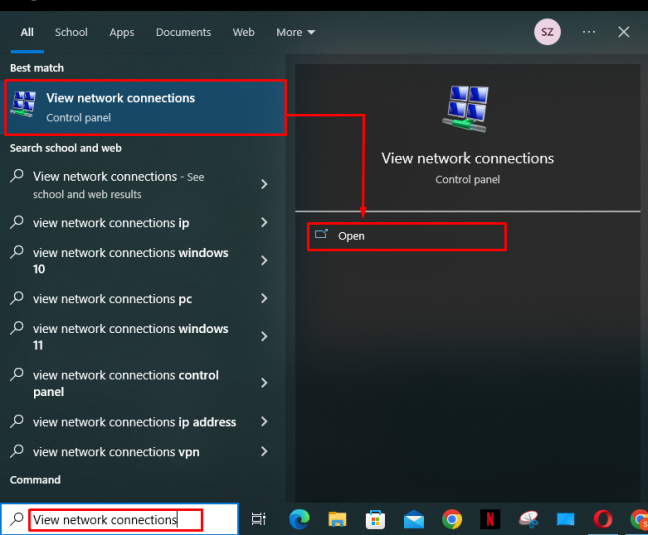Switch to the Web search tab
Screen dimensions: 648x535
(x=243, y=32)
